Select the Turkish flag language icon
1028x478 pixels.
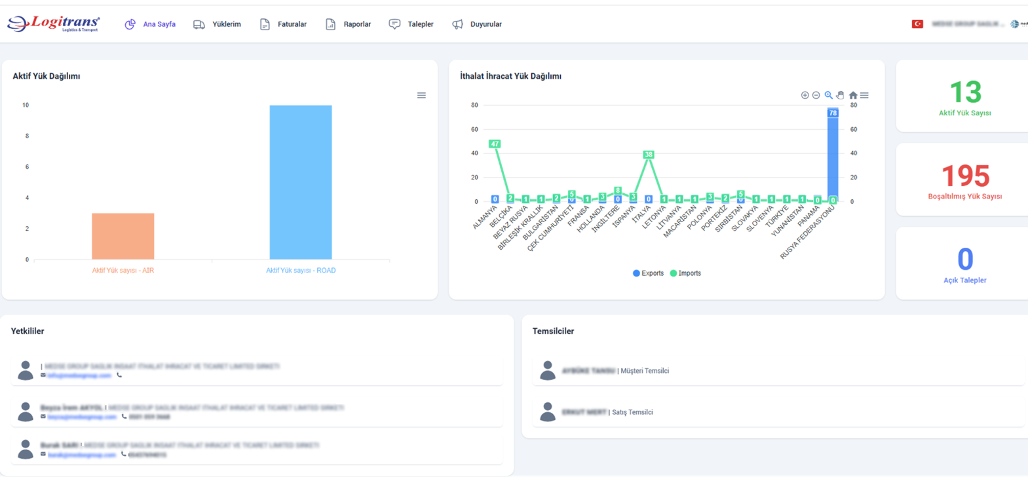917,24
